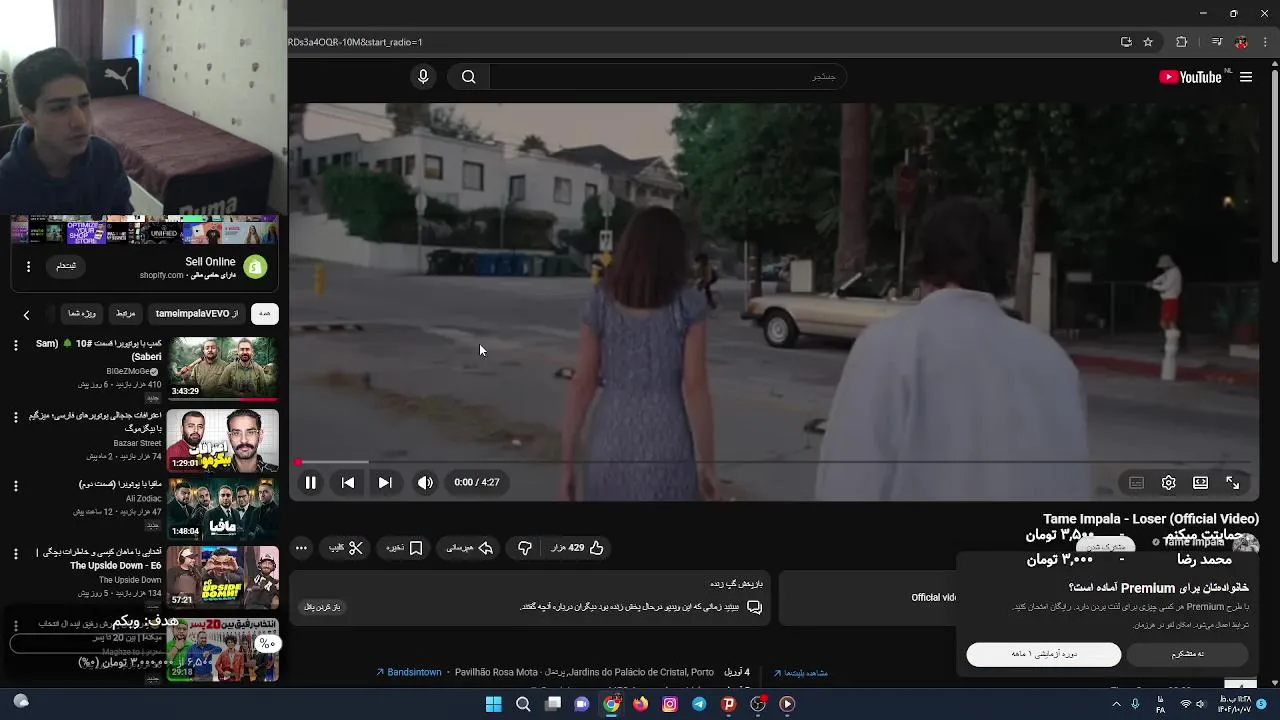Image resolution: width=1280 pixels, height=720 pixels.
Task: Go to YouTube home via logo
Action: [1190, 77]
